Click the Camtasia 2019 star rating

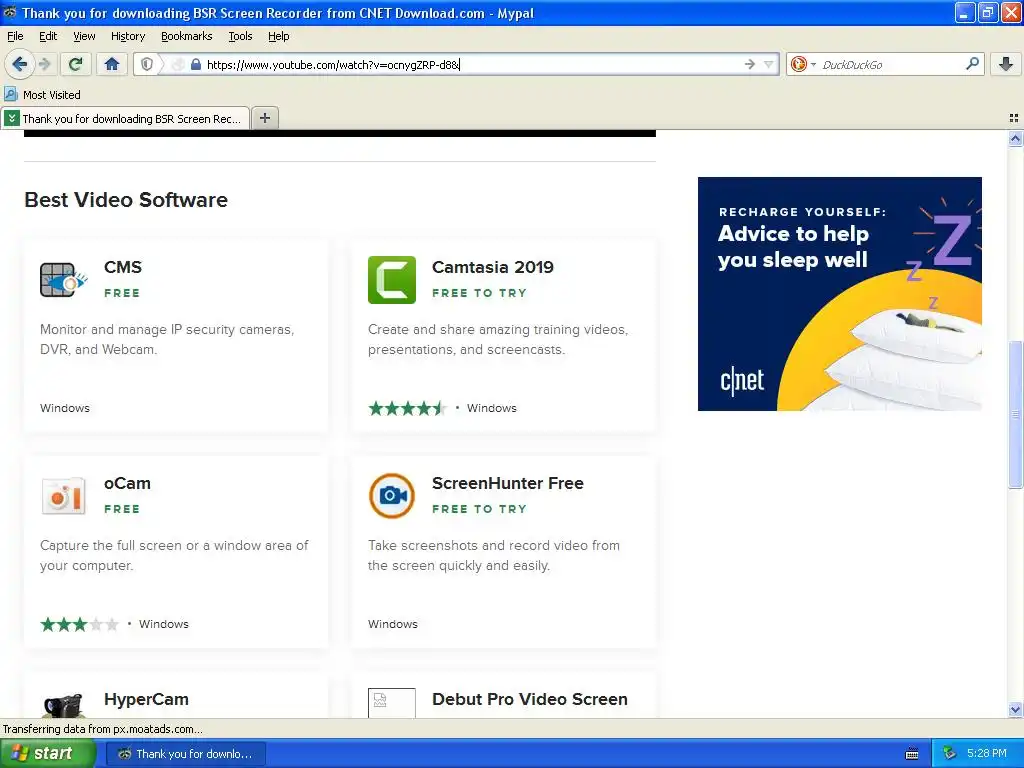[x=407, y=408]
